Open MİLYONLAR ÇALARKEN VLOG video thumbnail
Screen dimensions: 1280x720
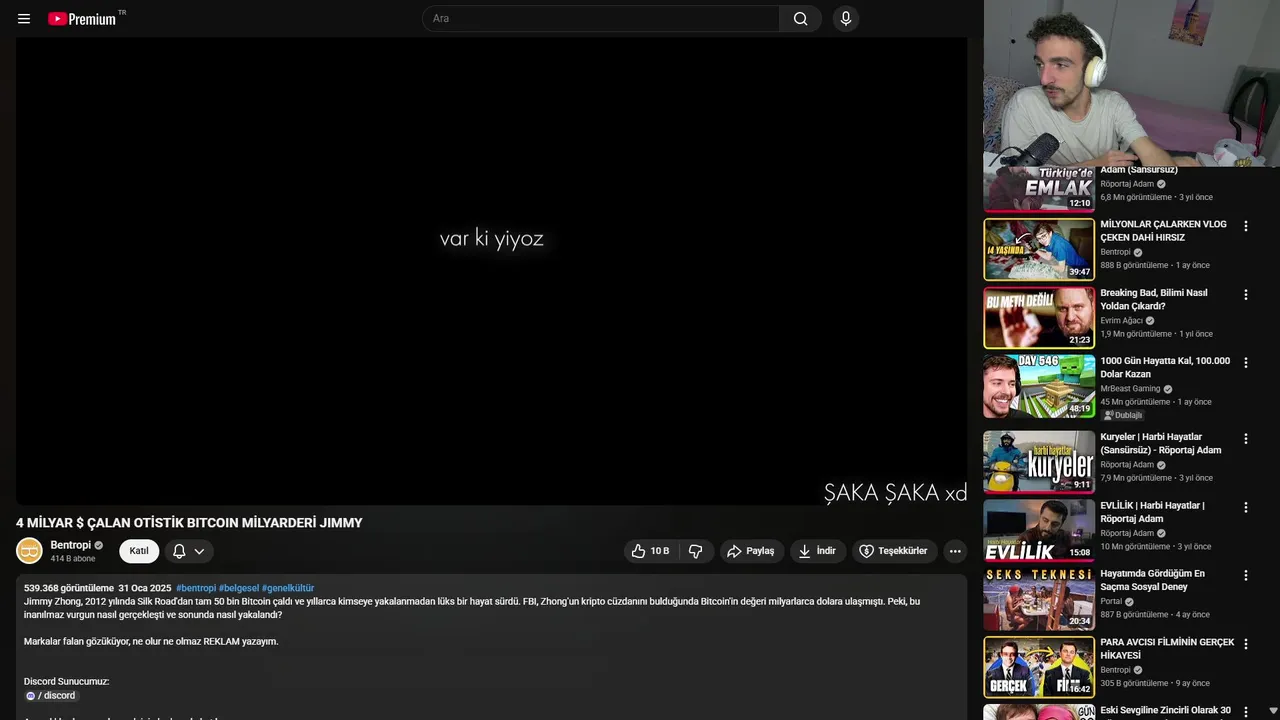(1039, 250)
